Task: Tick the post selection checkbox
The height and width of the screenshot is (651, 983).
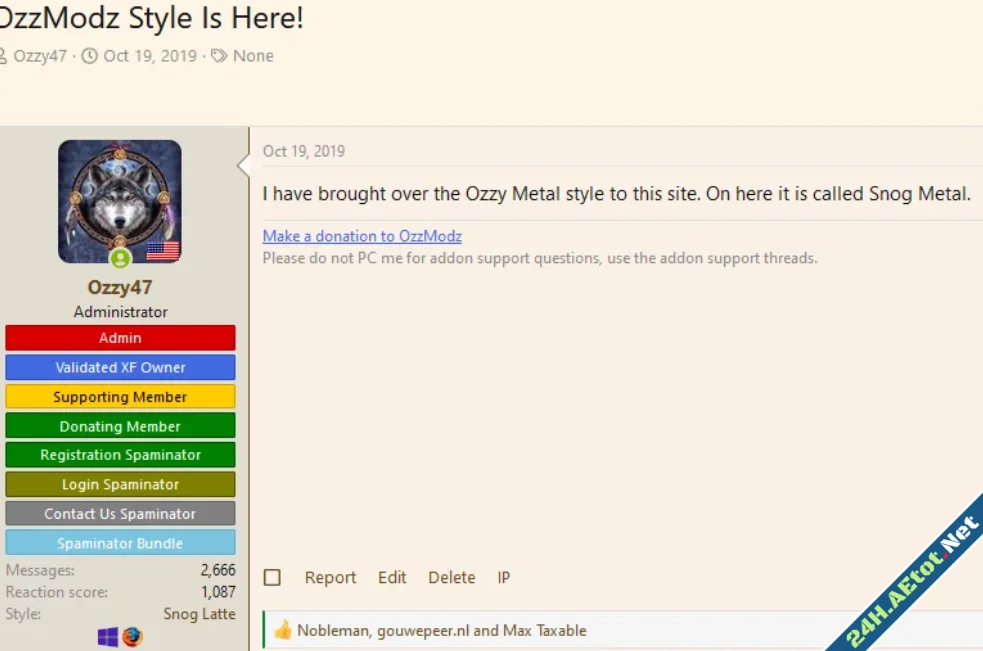Action: coord(272,578)
